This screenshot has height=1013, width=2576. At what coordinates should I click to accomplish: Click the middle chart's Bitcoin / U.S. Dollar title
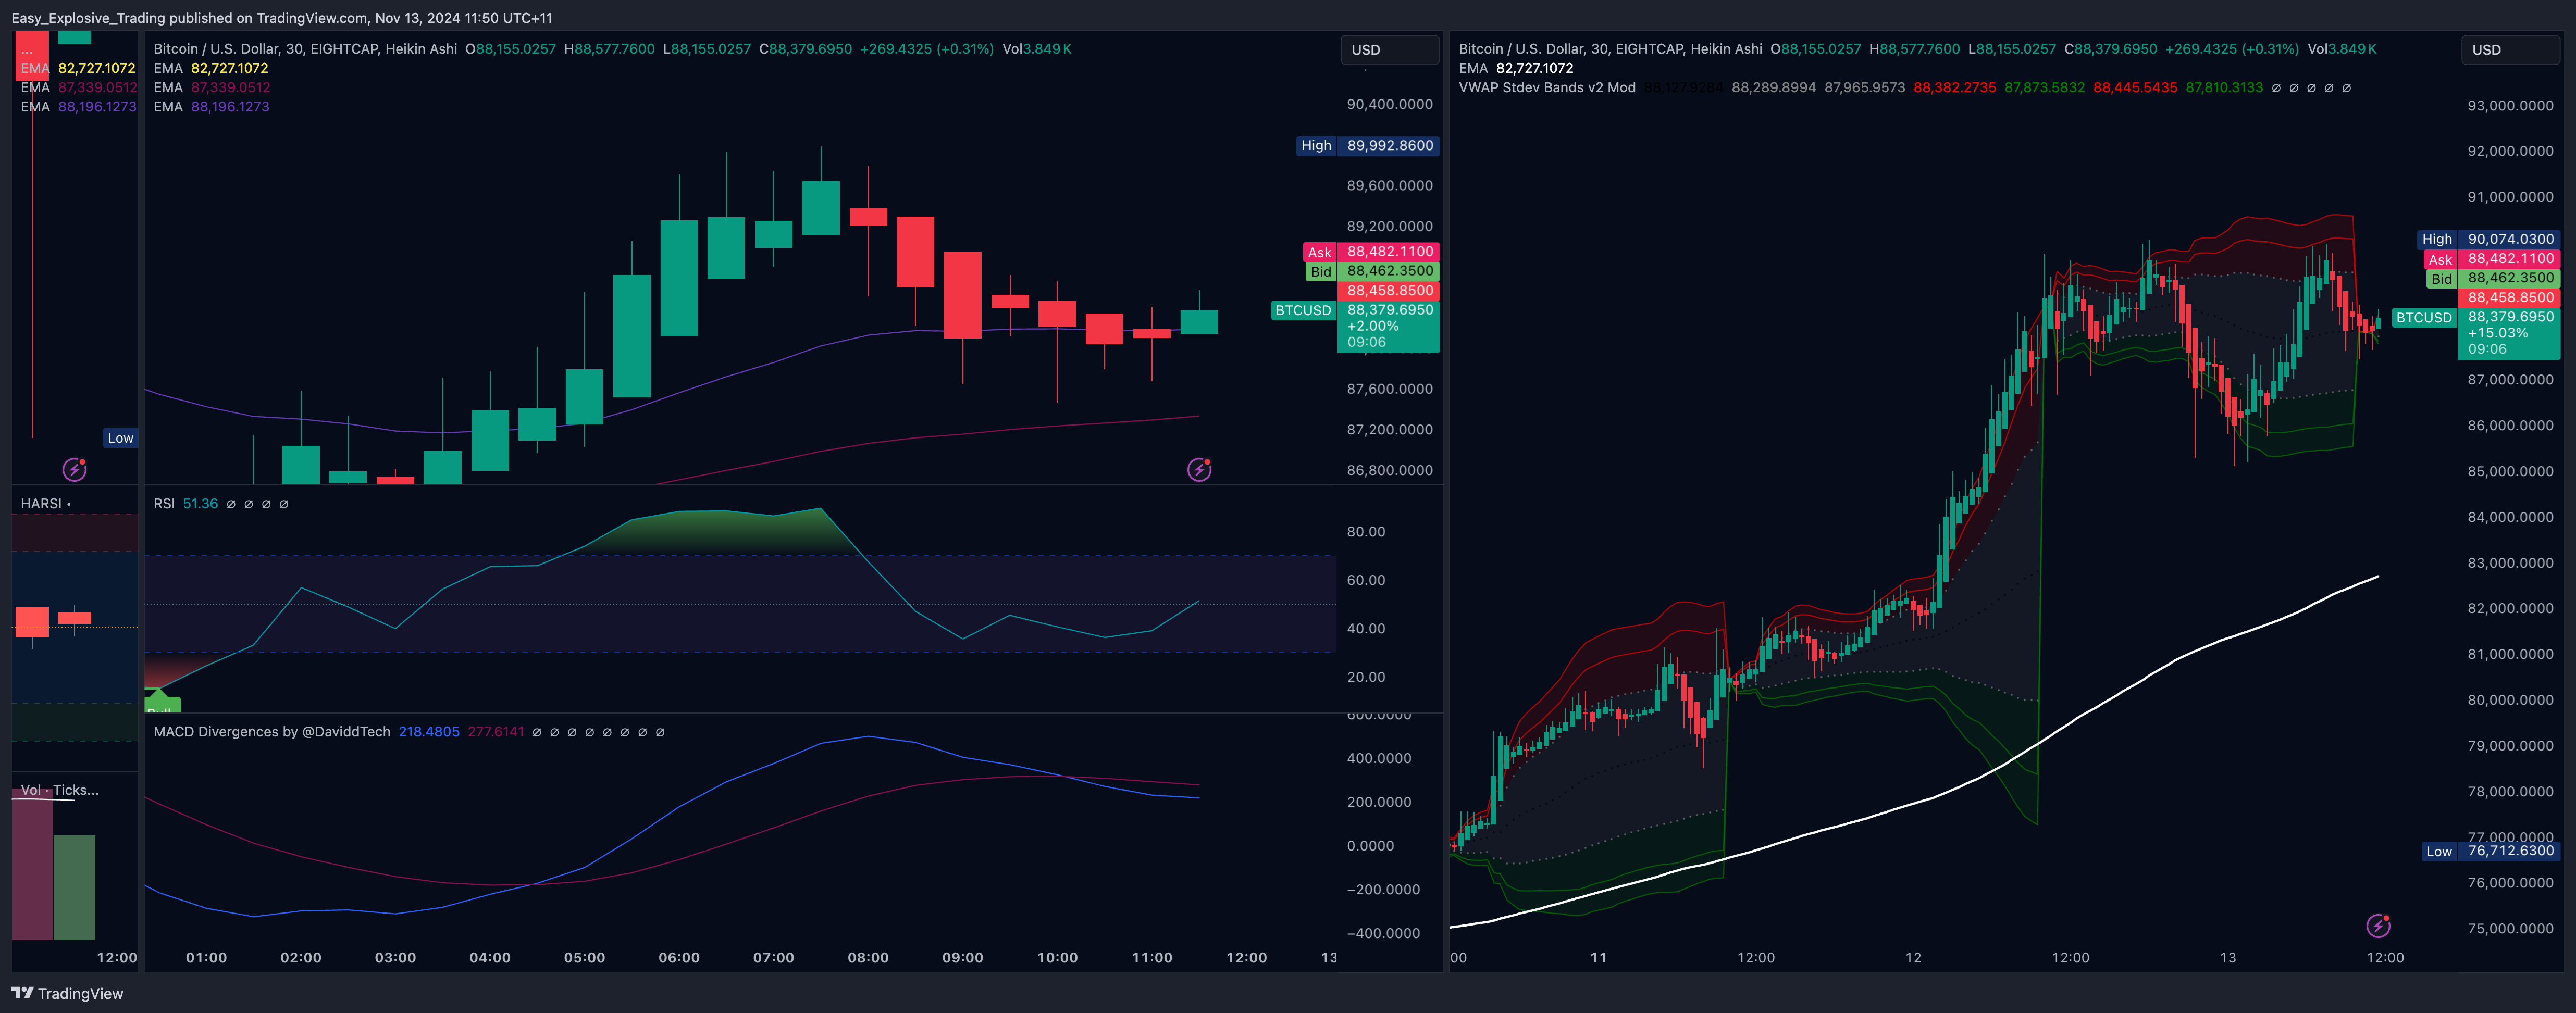click(305, 49)
